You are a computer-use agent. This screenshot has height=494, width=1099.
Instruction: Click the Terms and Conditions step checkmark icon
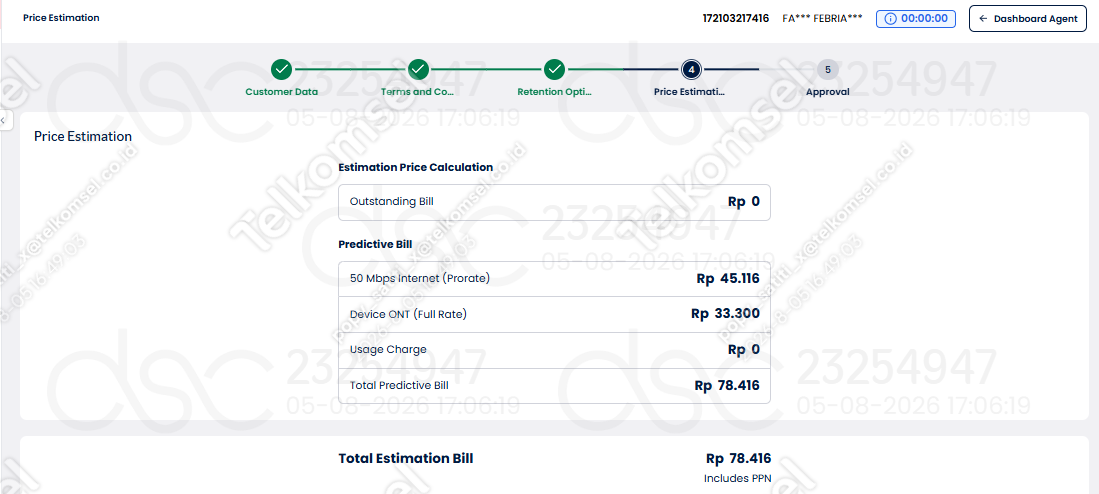point(418,69)
